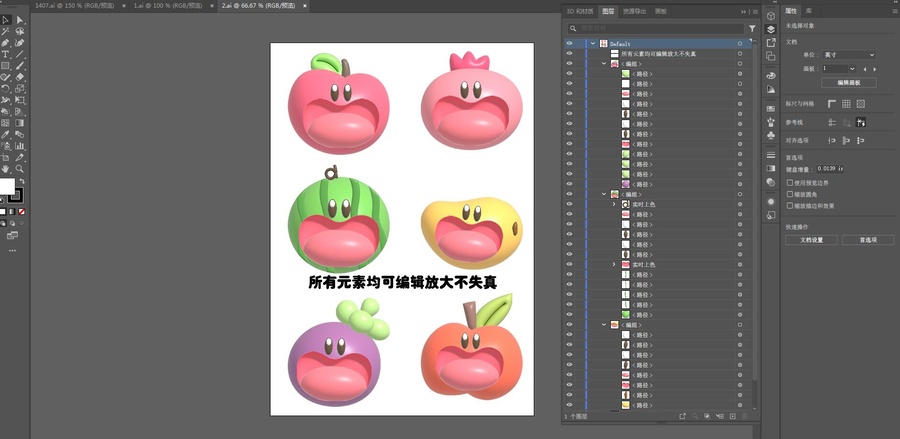Screen dimensions: 900x439
Task: Switch to 画板 panel tab
Action: point(661,11)
